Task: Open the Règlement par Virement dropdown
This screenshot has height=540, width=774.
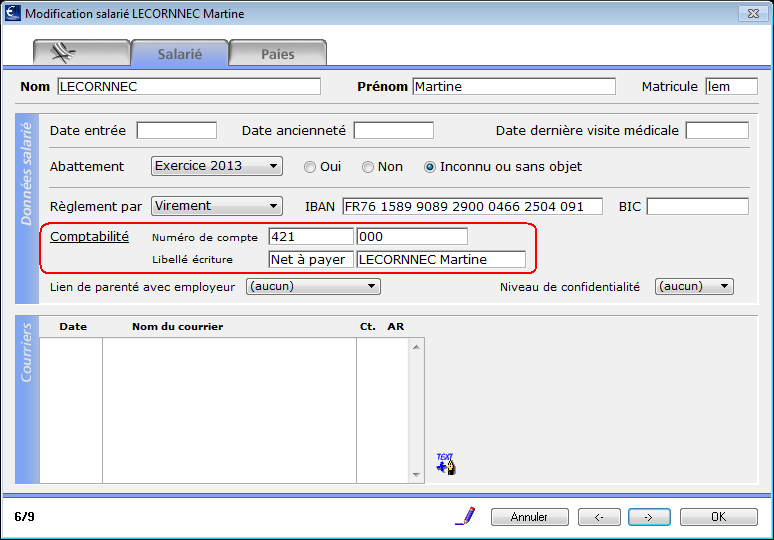Action: [x=217, y=206]
